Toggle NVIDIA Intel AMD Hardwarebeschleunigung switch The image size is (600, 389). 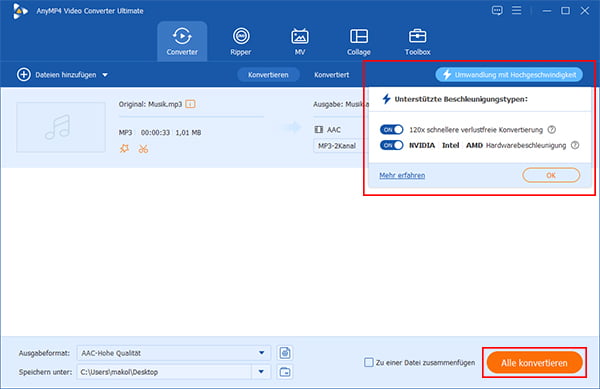pos(391,145)
